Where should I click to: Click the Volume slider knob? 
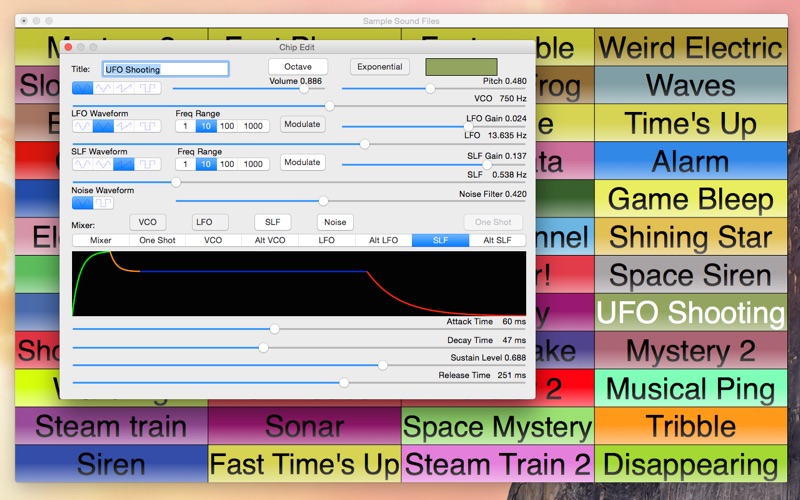pyautogui.click(x=304, y=89)
